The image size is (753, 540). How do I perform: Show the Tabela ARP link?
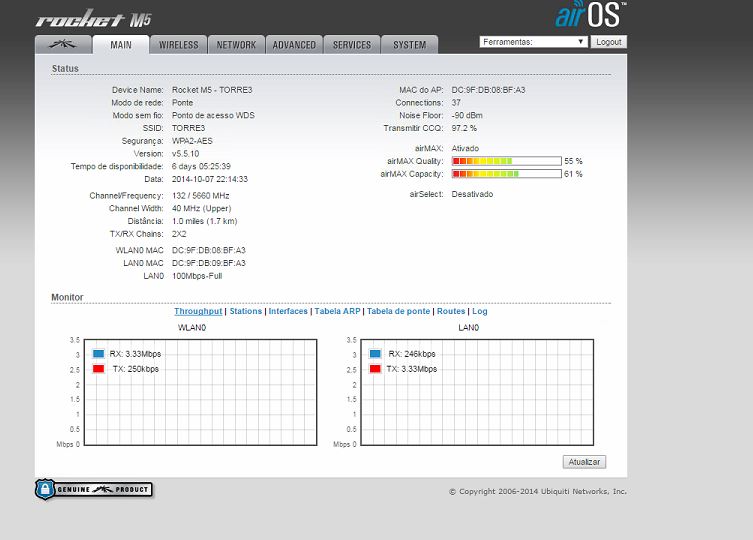[x=337, y=311]
